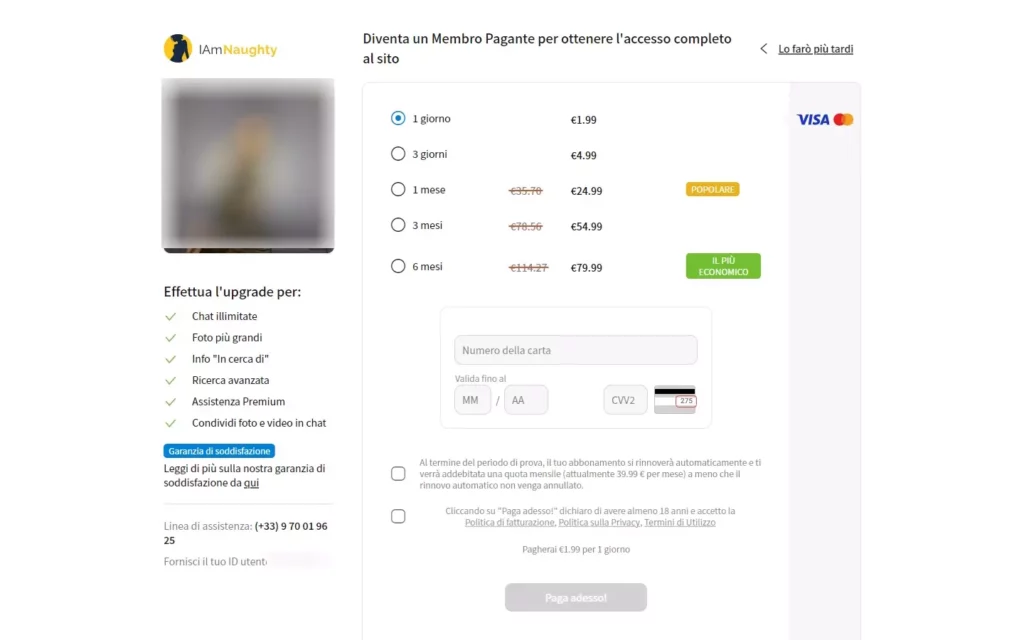Click the Paga adesso! button
The image size is (1024, 640).
click(x=575, y=598)
